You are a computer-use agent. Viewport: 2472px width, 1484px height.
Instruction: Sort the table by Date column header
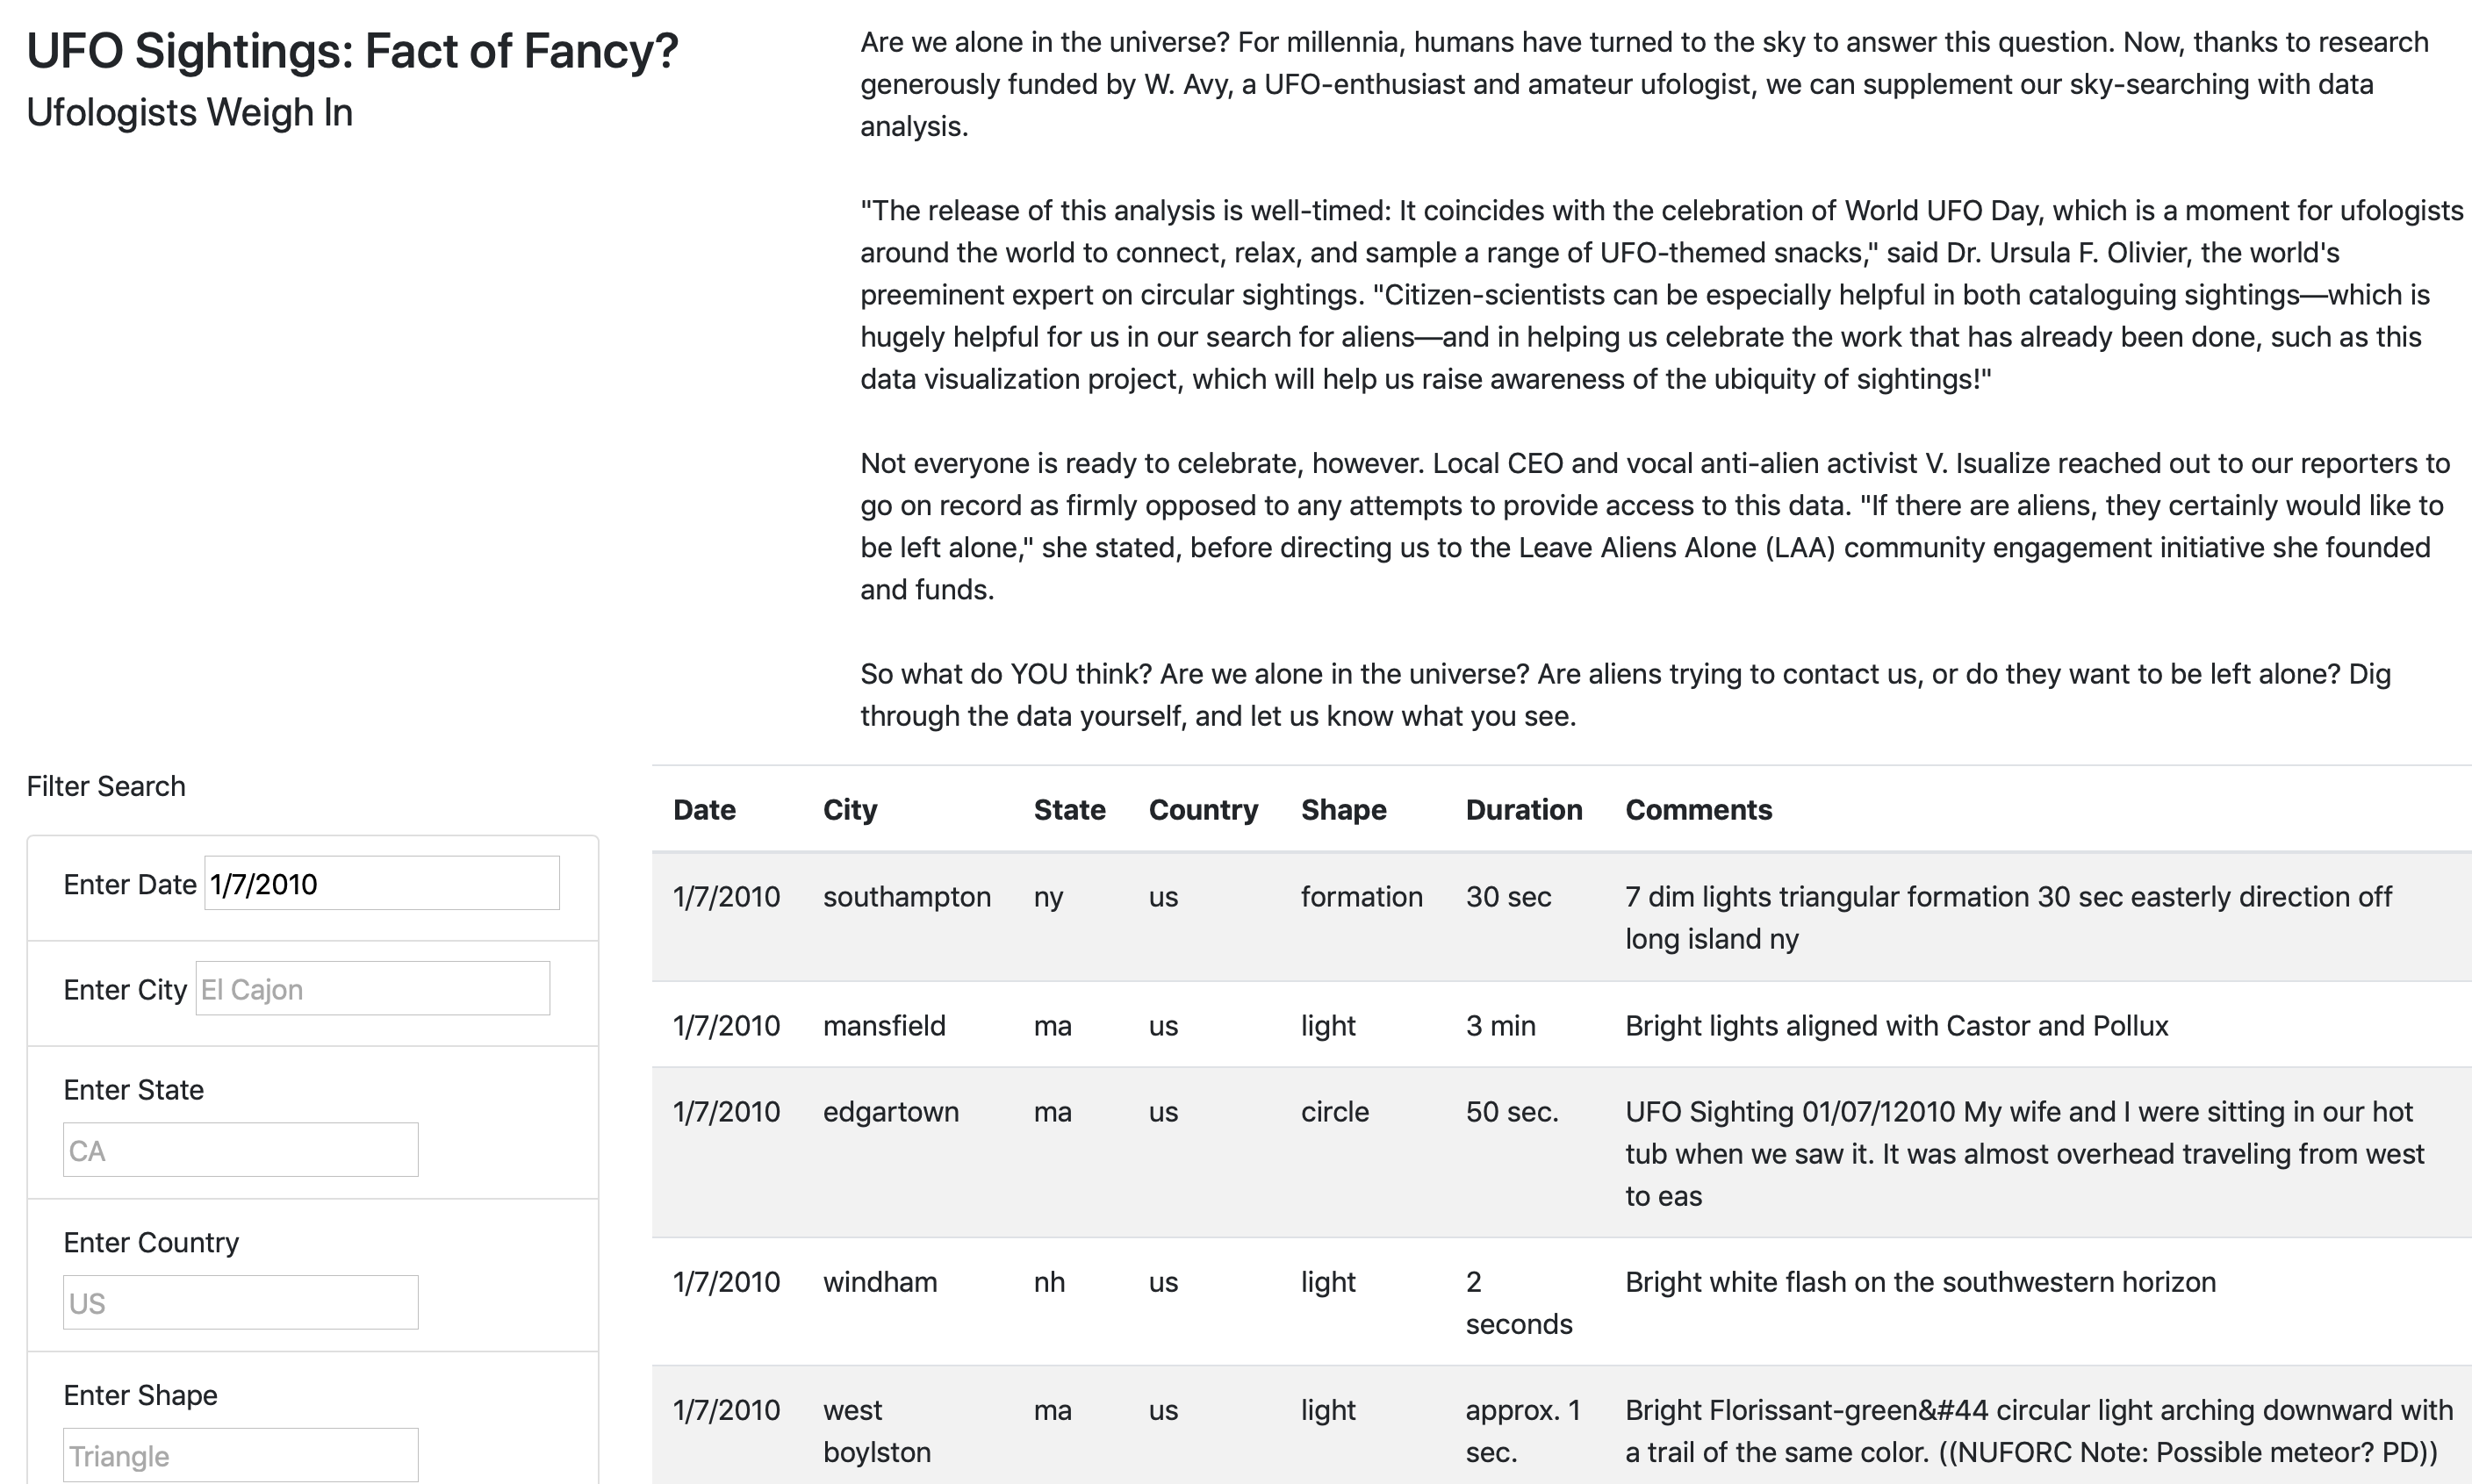point(704,809)
